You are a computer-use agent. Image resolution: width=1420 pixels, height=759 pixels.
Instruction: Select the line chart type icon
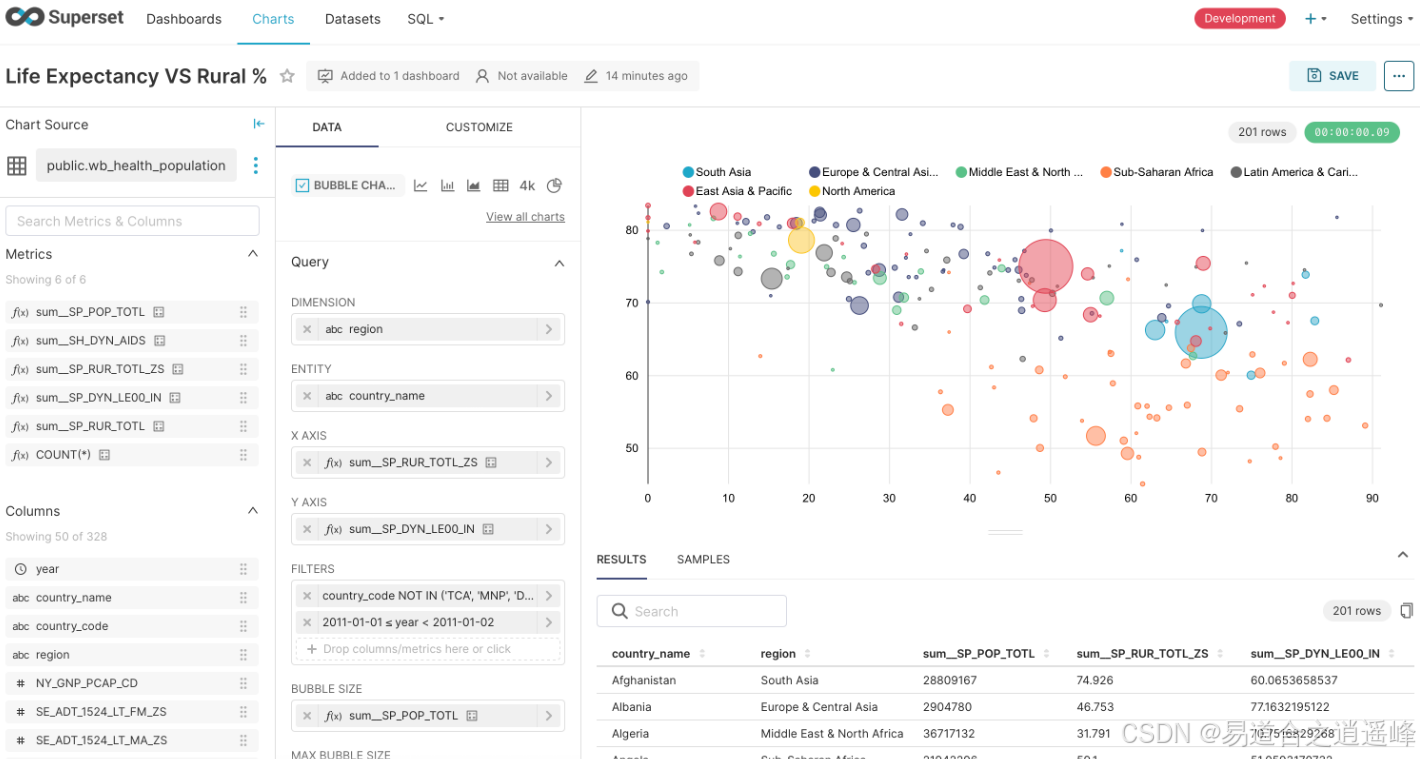(421, 185)
